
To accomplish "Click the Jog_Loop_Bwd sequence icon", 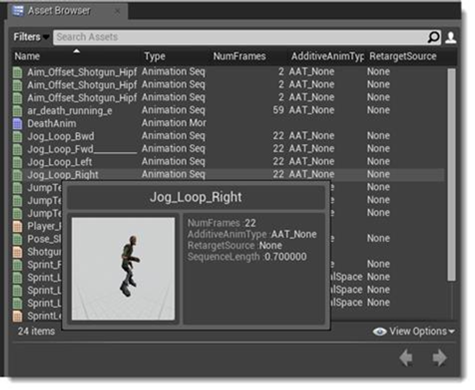I will click(x=17, y=136).
